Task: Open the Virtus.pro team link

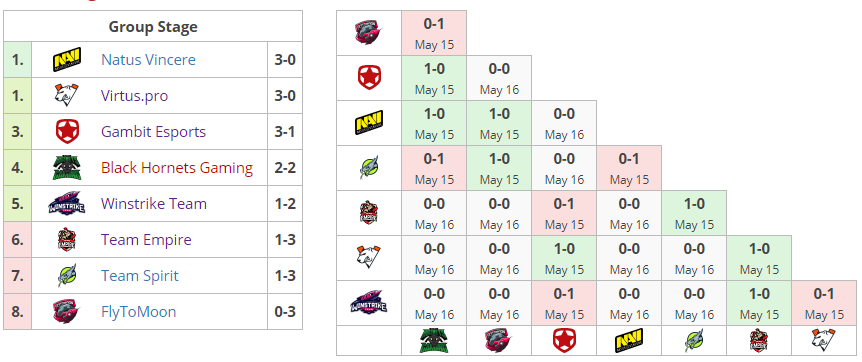Action: point(135,96)
